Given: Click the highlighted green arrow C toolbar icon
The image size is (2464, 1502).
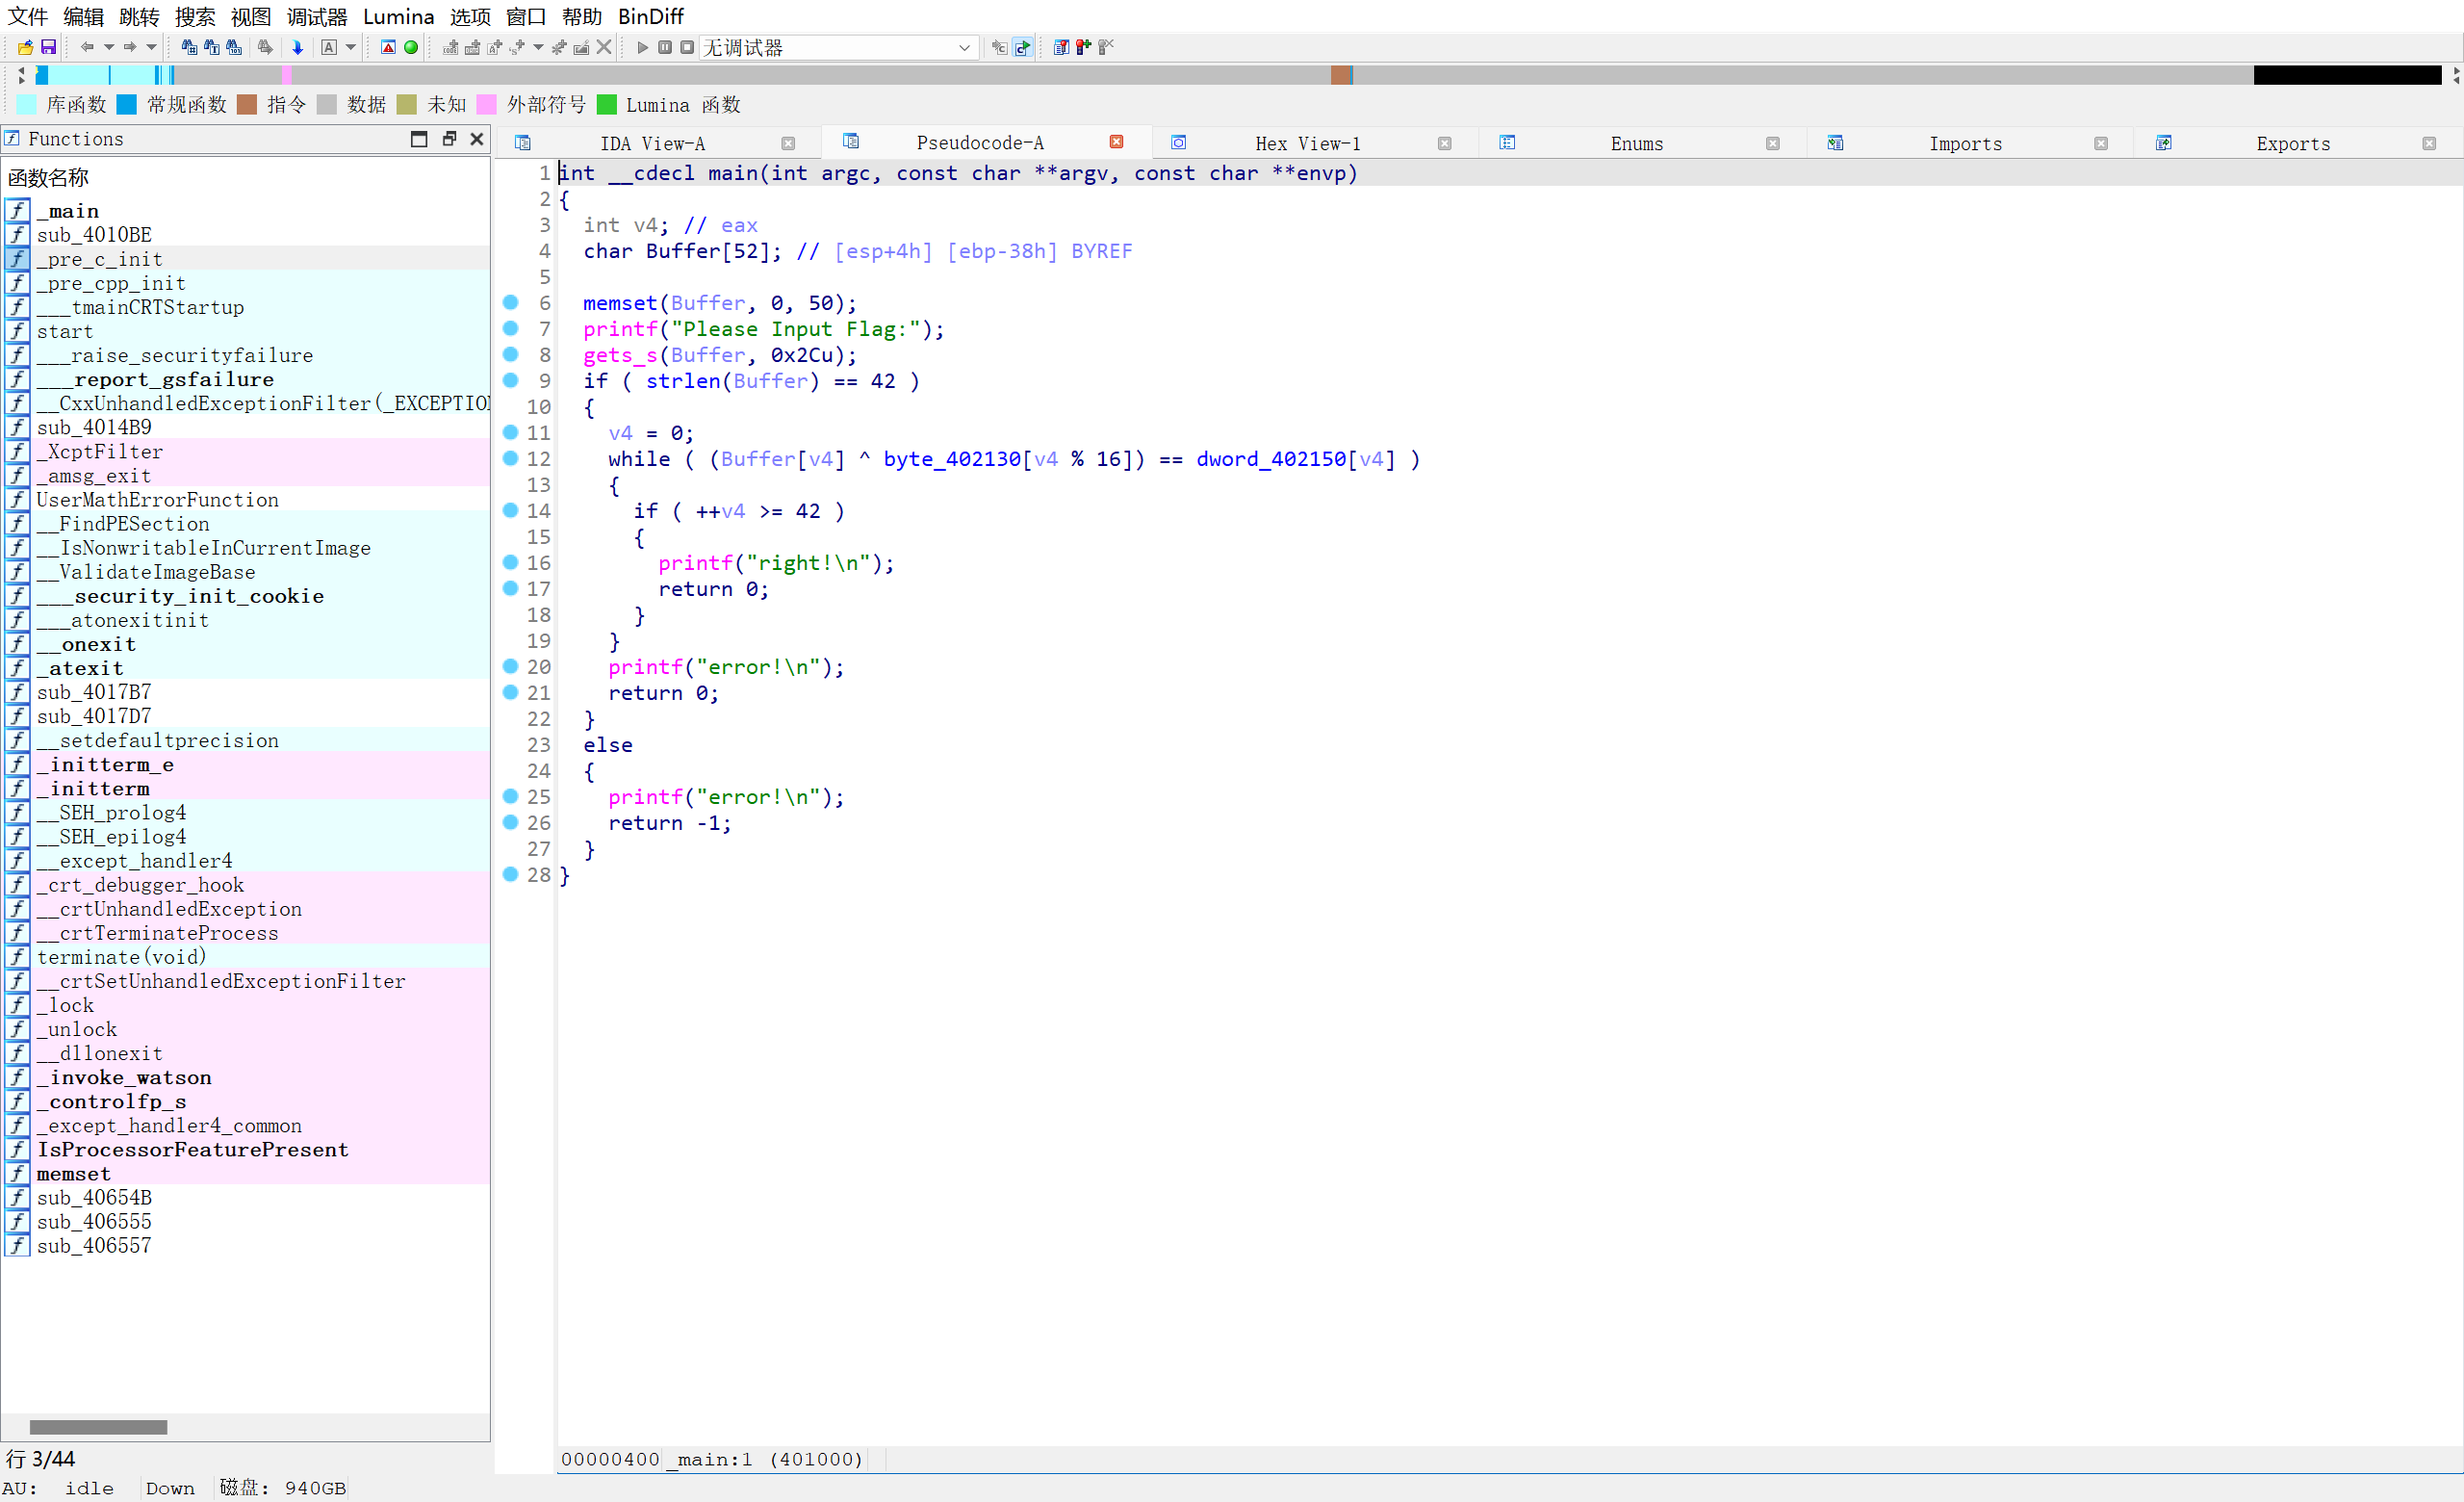Looking at the screenshot, I should click(1022, 47).
